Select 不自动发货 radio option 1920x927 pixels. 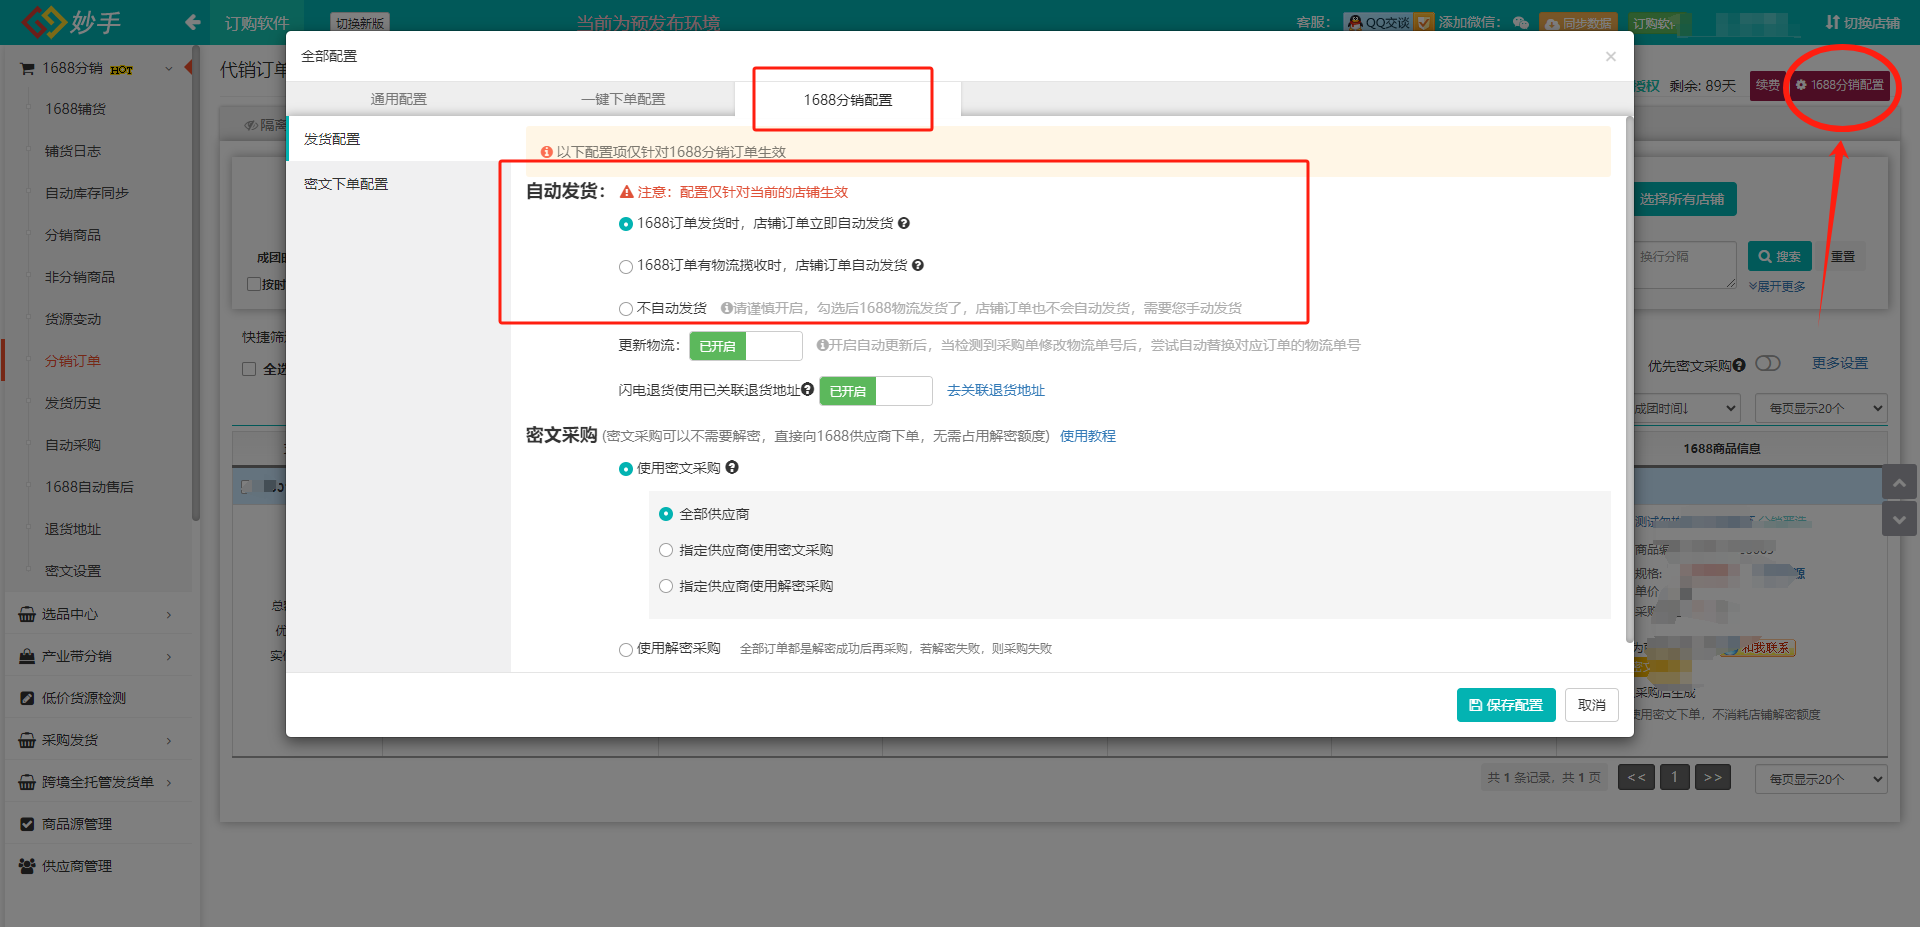[x=626, y=309]
